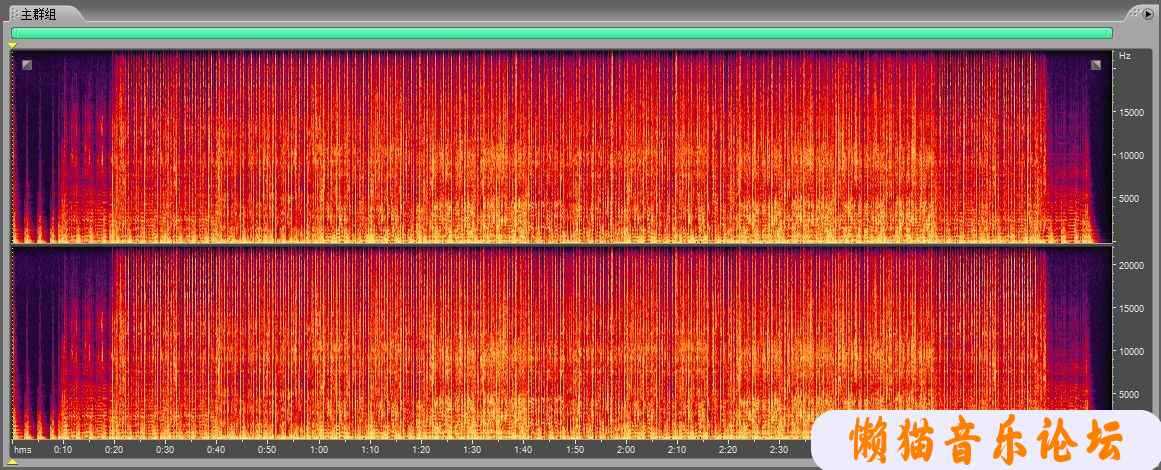Click 20000 on the lower channel frequency scale

(x=1131, y=265)
